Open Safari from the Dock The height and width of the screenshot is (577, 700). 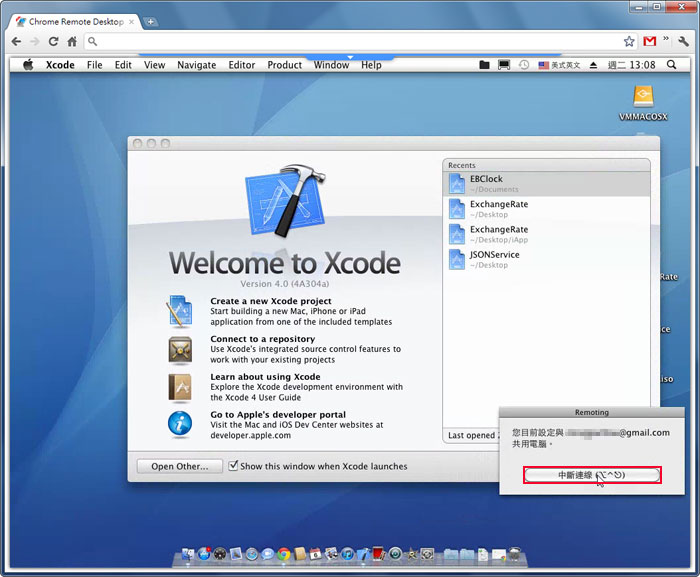tap(252, 554)
